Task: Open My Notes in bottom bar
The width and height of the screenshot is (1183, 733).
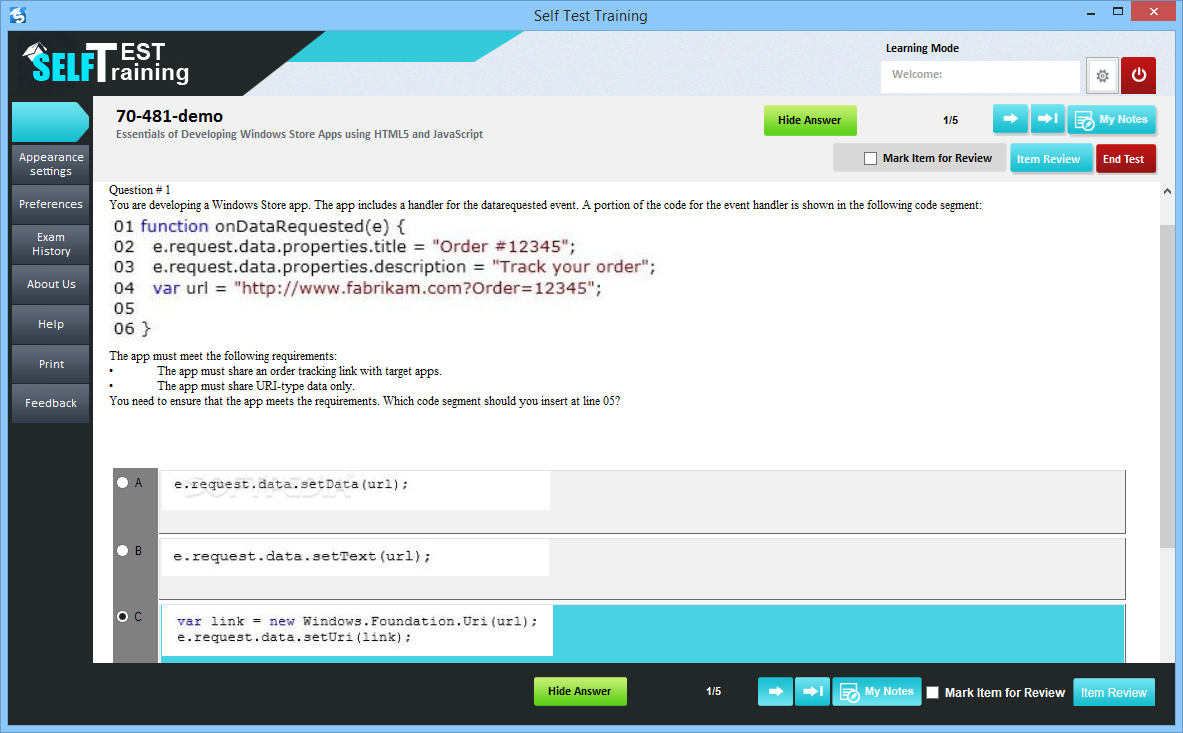Action: 877,692
